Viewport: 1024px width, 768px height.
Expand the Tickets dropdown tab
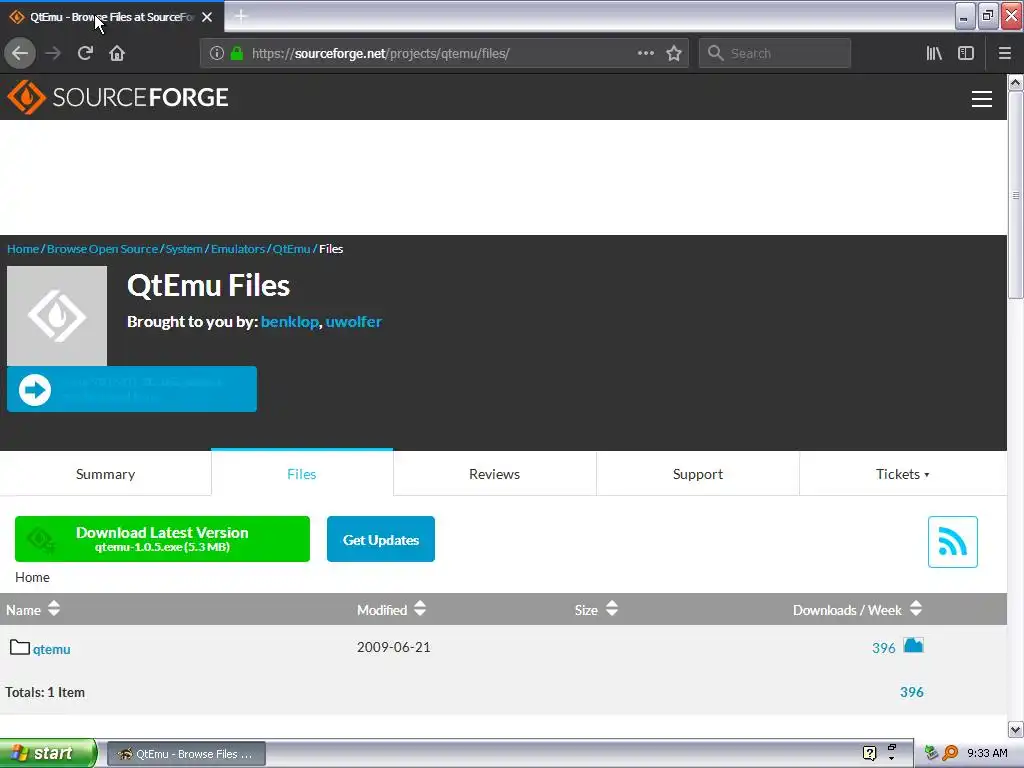click(903, 474)
